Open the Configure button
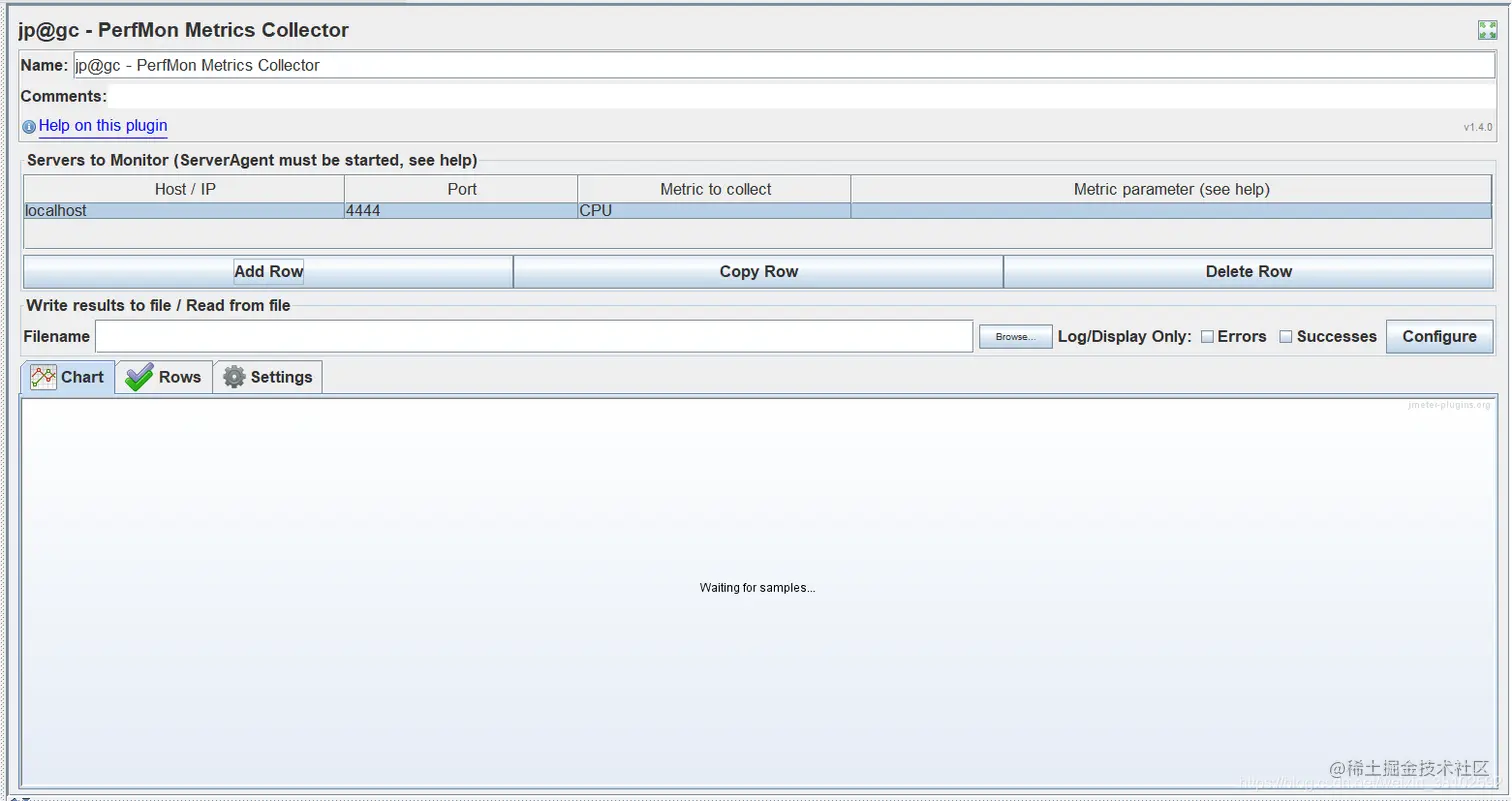This screenshot has height=801, width=1512. [1439, 337]
